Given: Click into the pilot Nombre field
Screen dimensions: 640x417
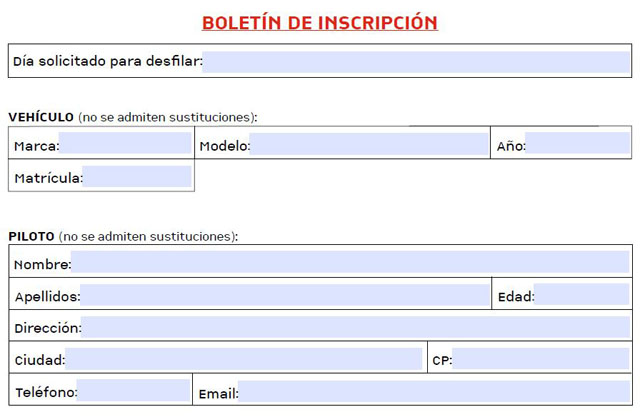Looking at the screenshot, I should coord(351,263).
